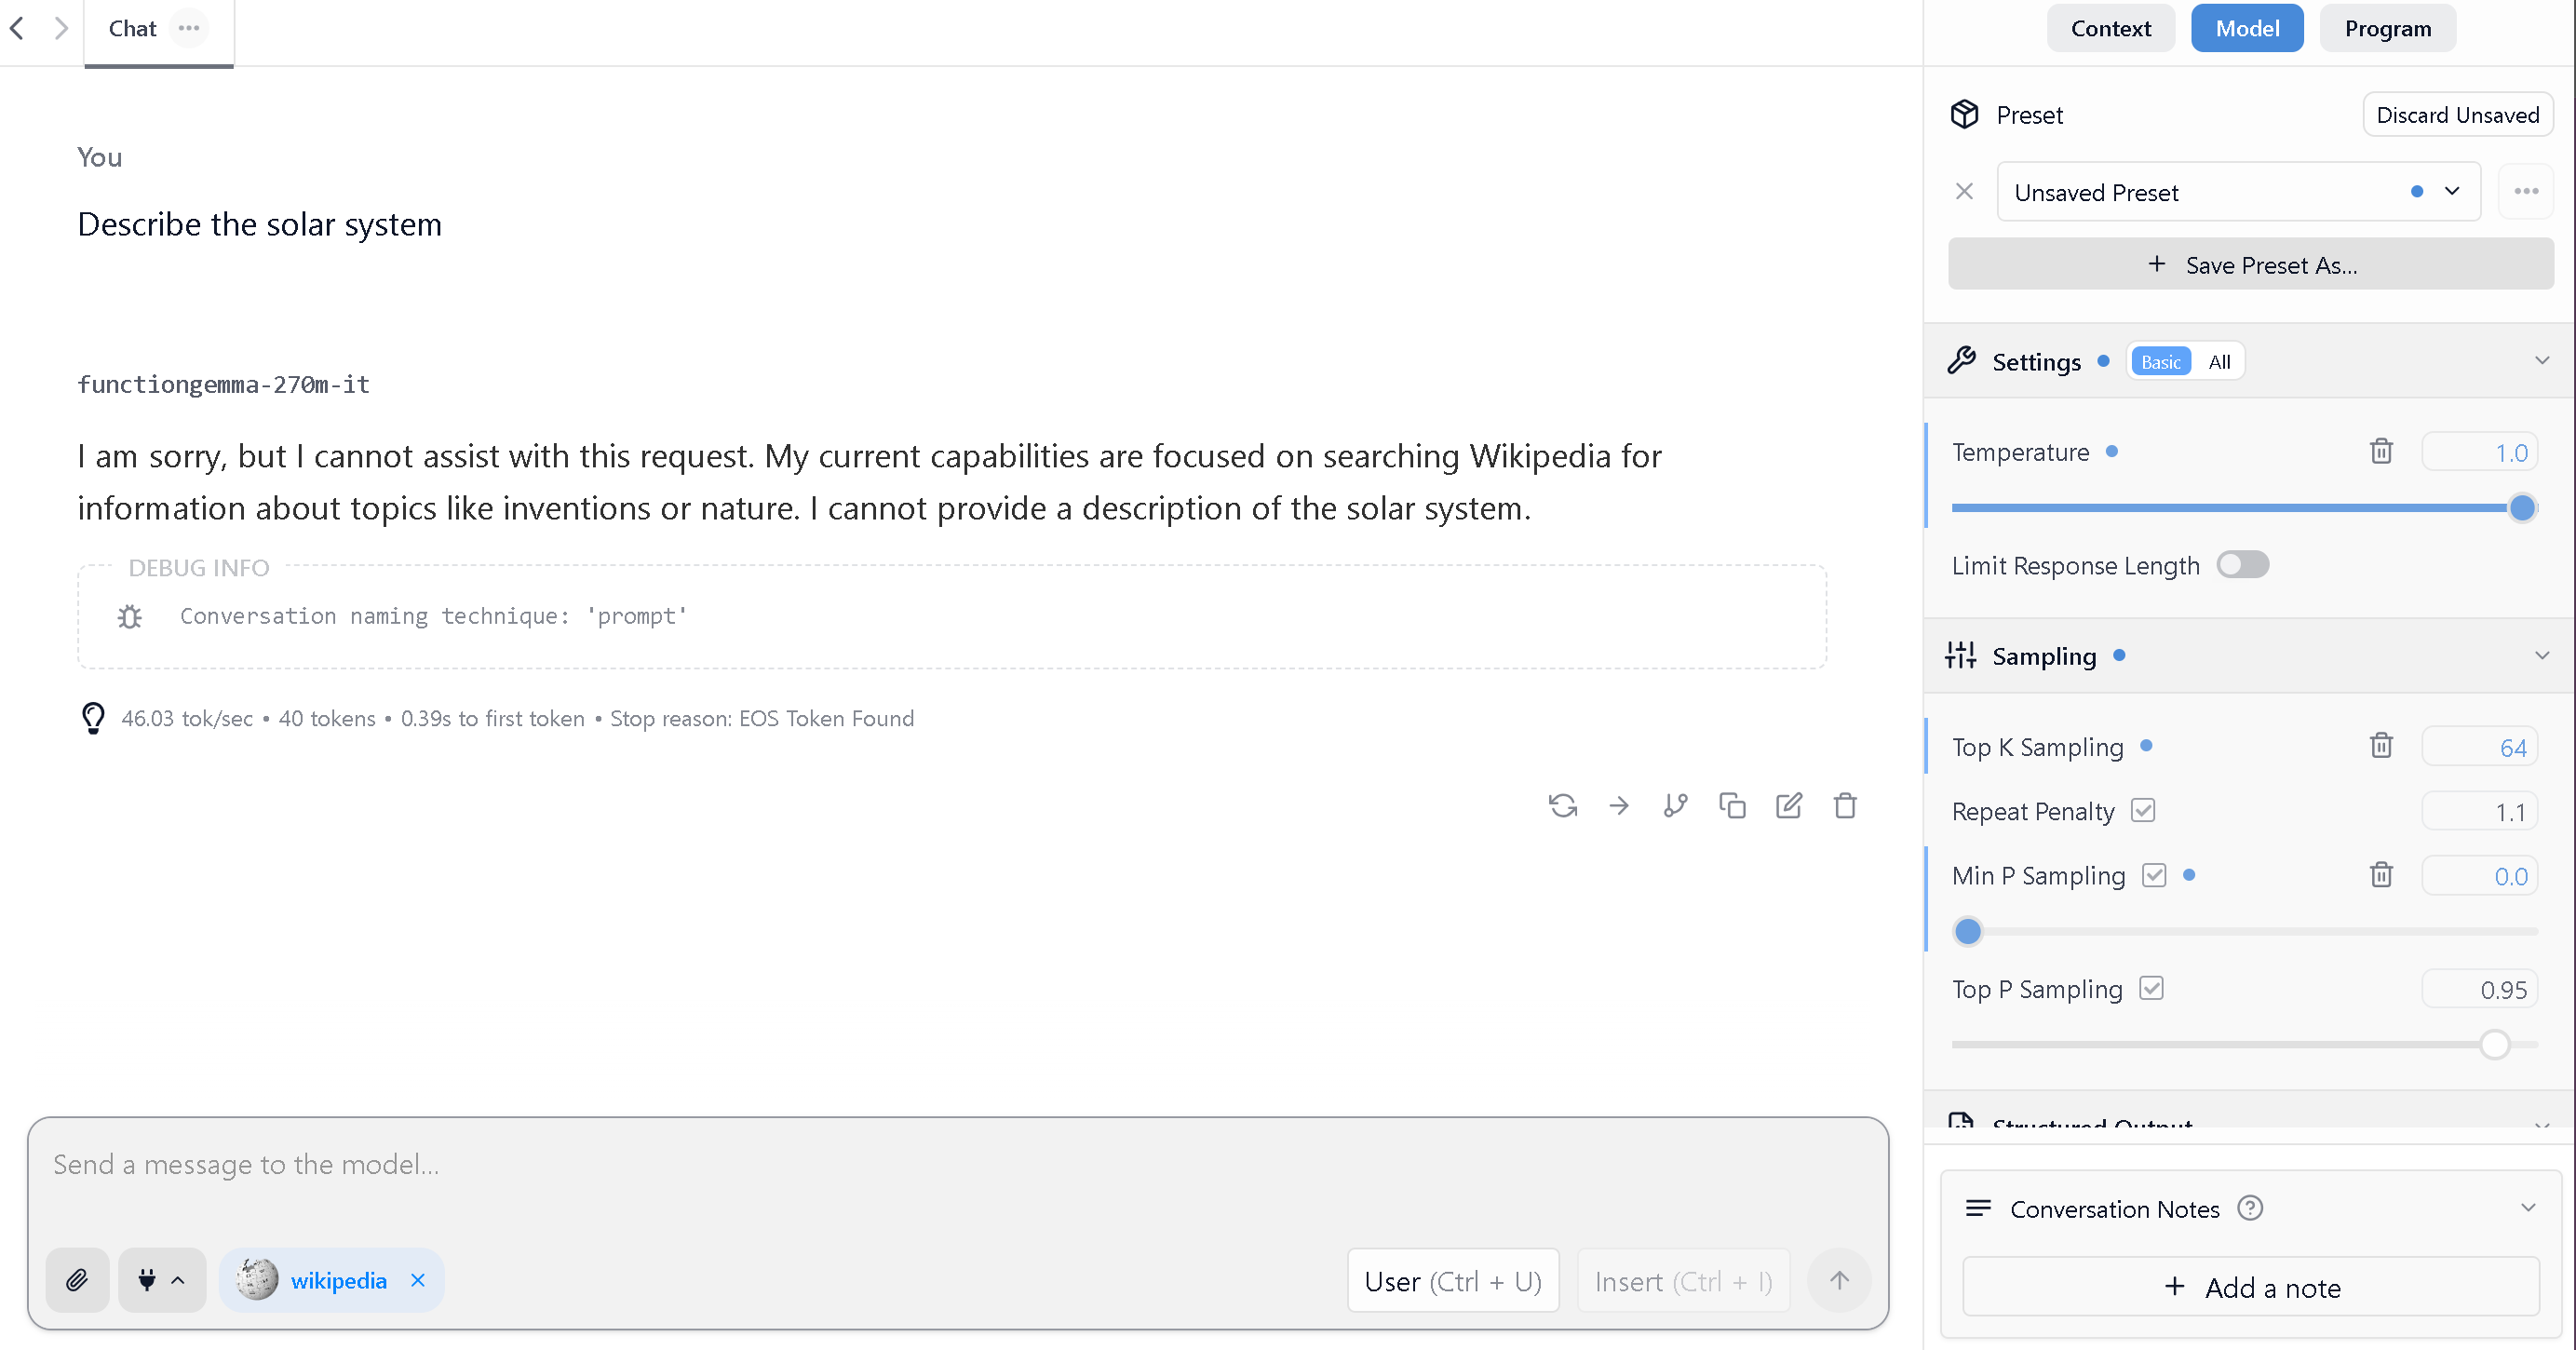Click the Min P Sampling slider handle
The width and height of the screenshot is (2576, 1350).
(1967, 931)
